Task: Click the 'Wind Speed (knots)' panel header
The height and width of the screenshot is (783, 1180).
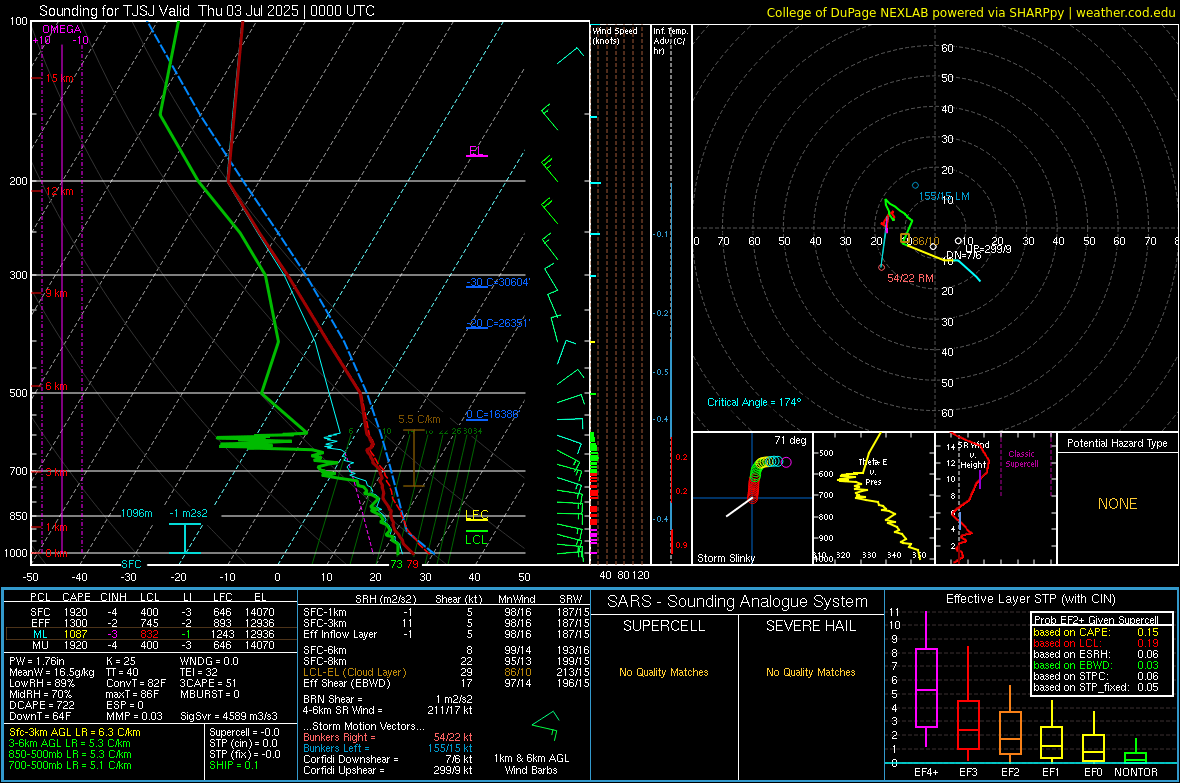Action: point(615,35)
